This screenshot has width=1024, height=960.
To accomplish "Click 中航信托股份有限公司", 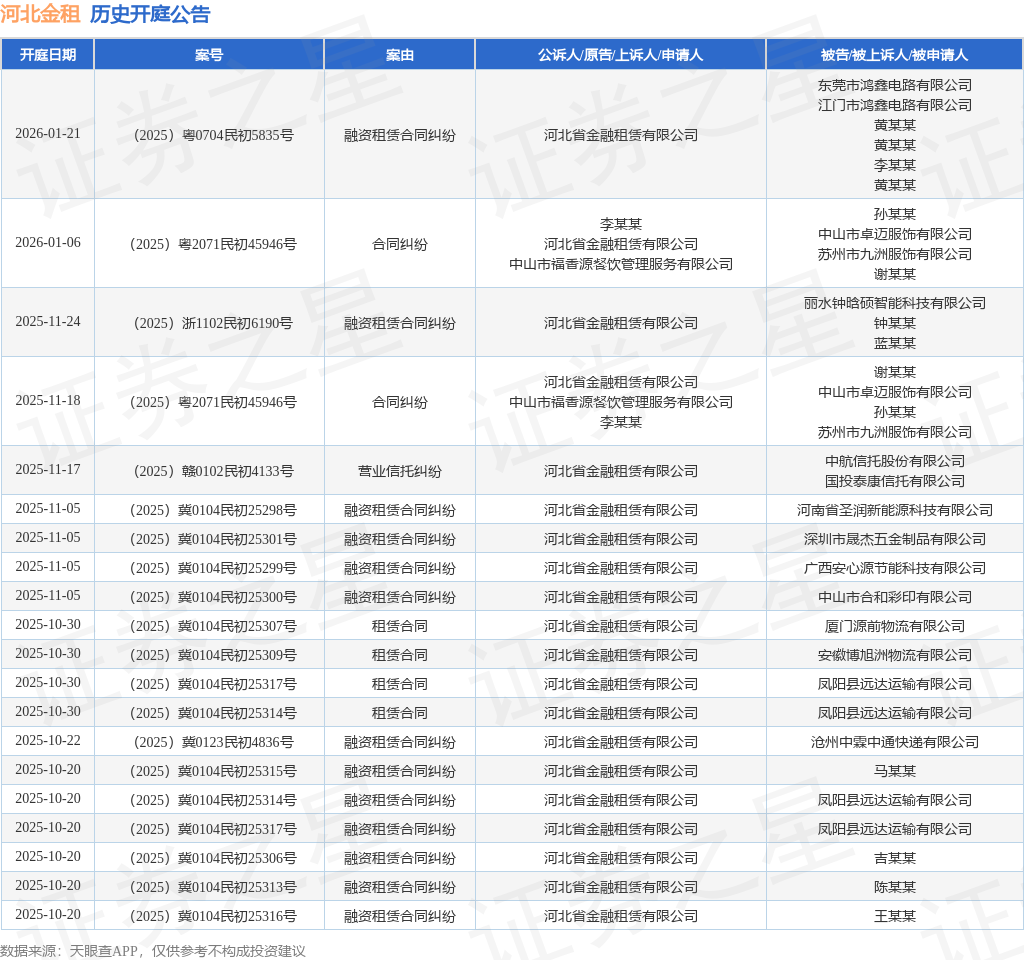I will pyautogui.click(x=895, y=461).
